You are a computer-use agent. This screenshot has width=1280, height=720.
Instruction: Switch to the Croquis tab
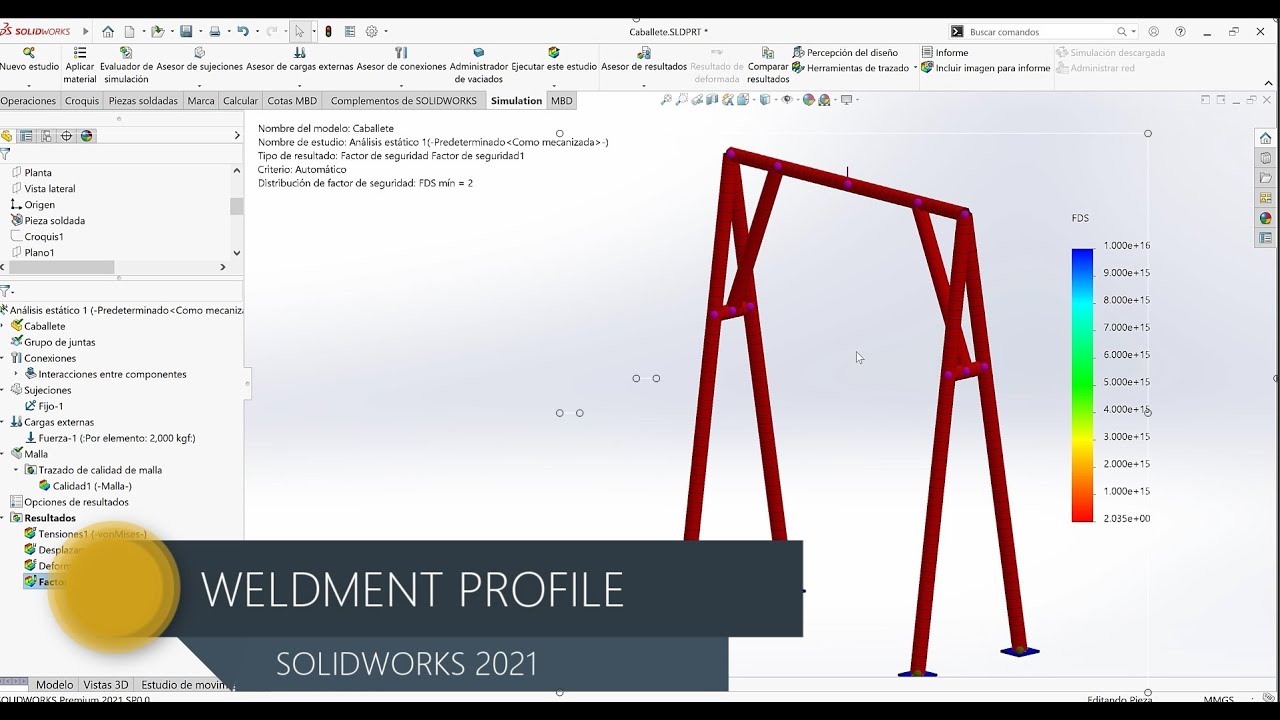click(82, 101)
